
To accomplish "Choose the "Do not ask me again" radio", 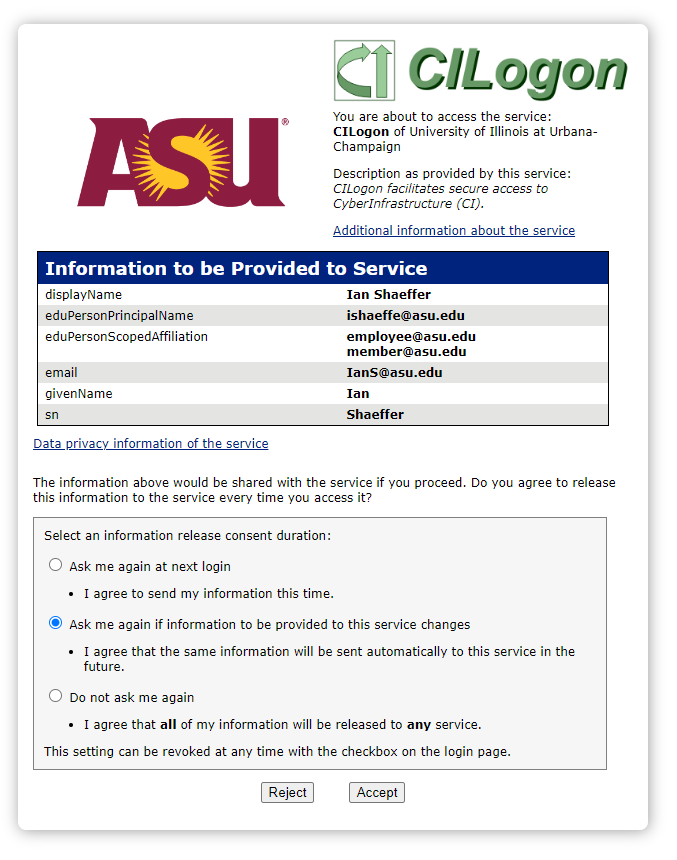I will coord(56,696).
